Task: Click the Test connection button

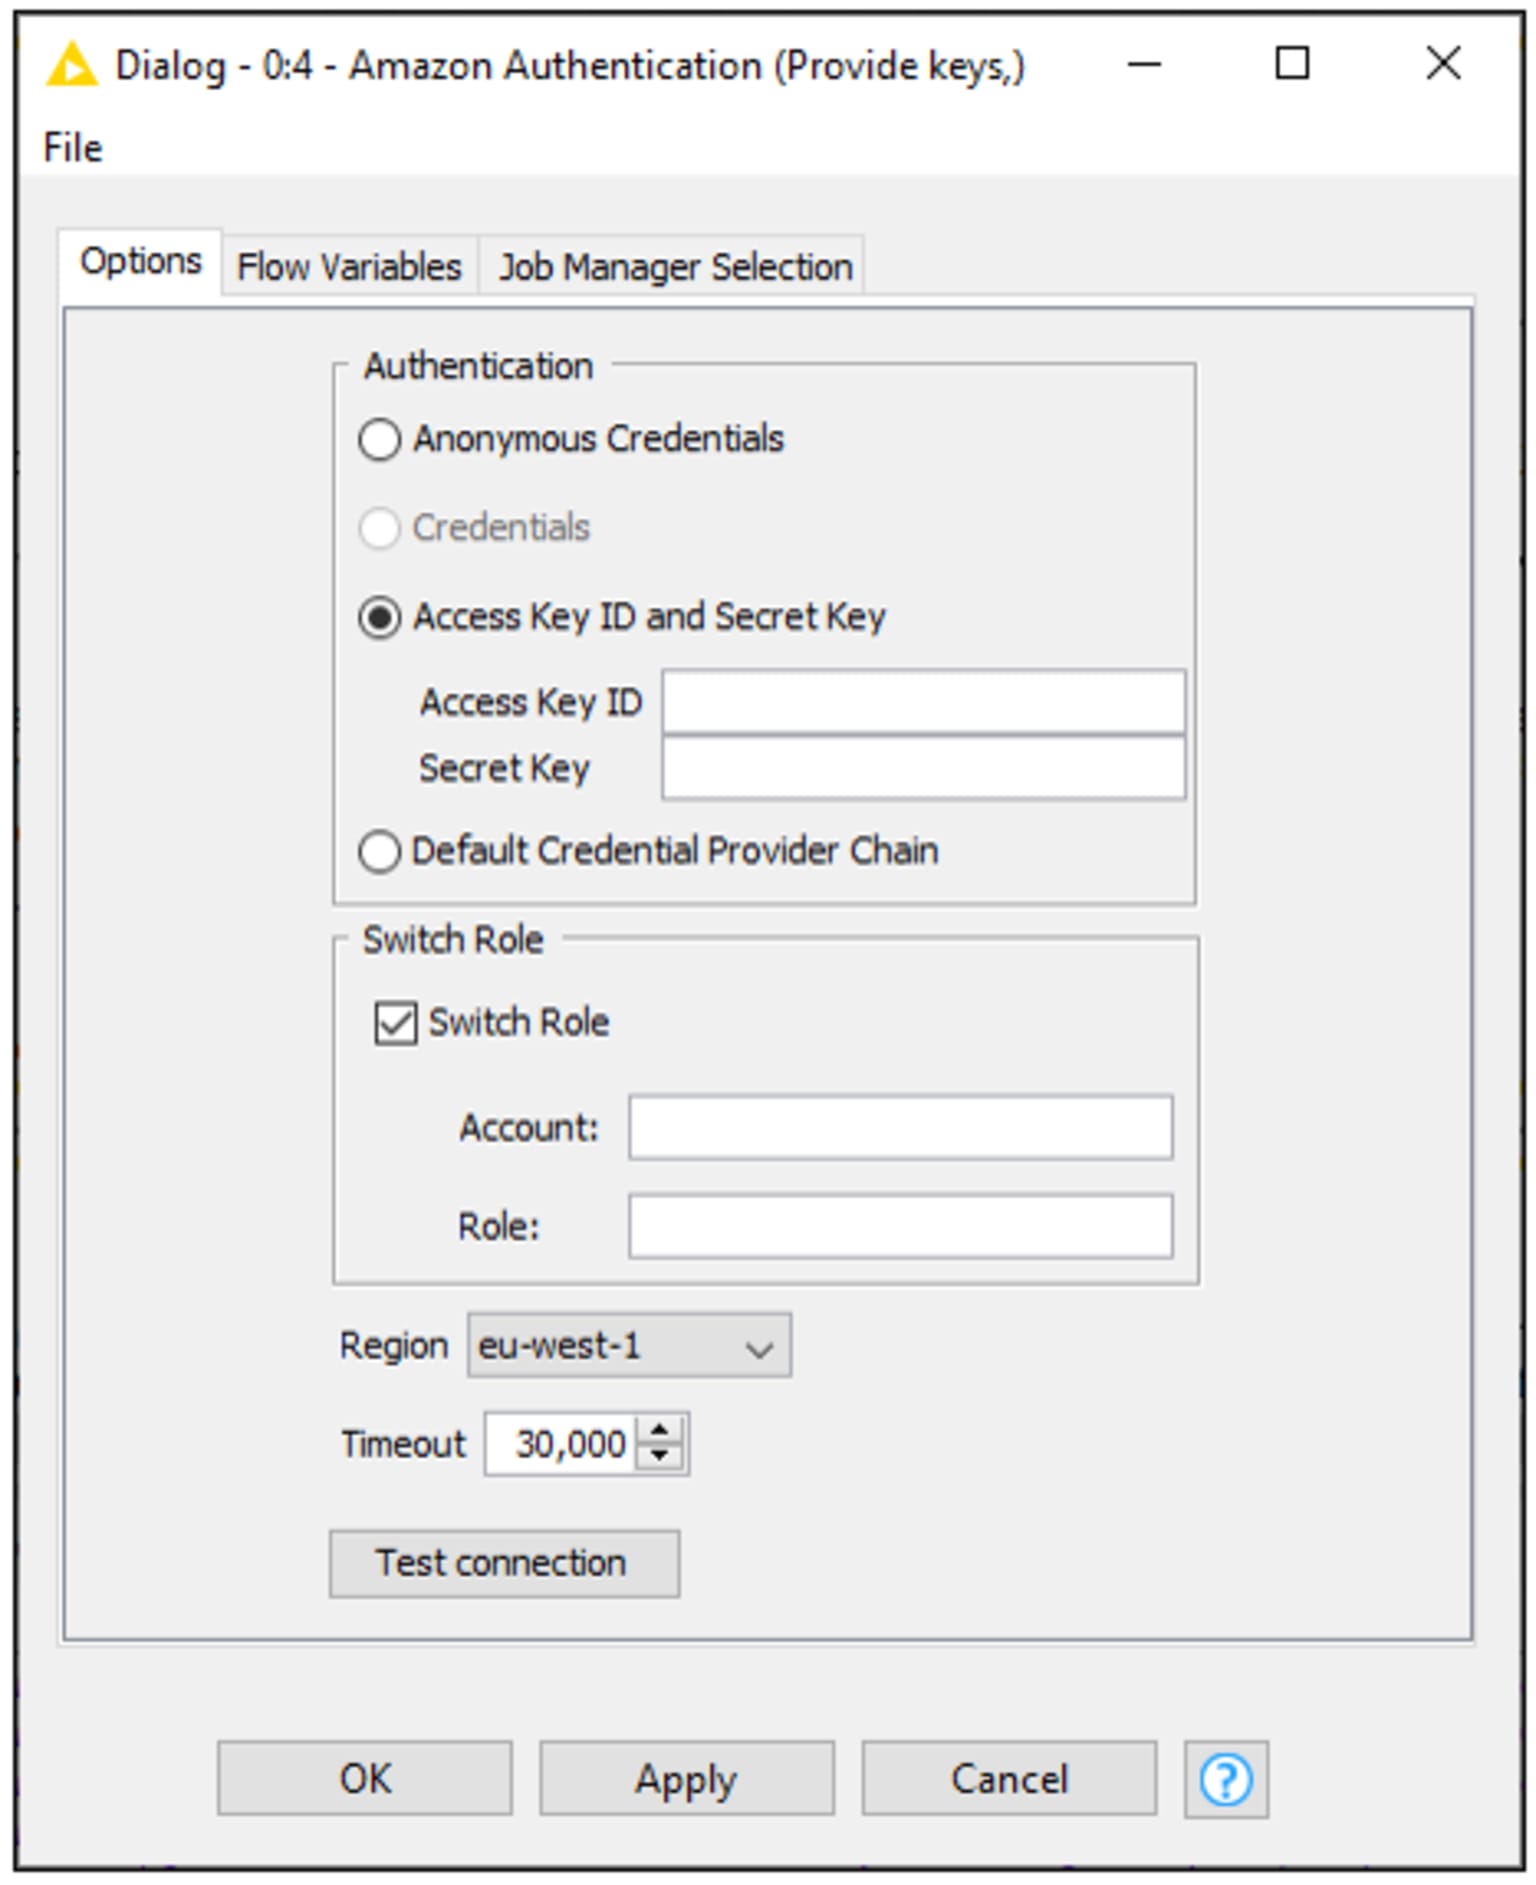Action: (x=504, y=1563)
